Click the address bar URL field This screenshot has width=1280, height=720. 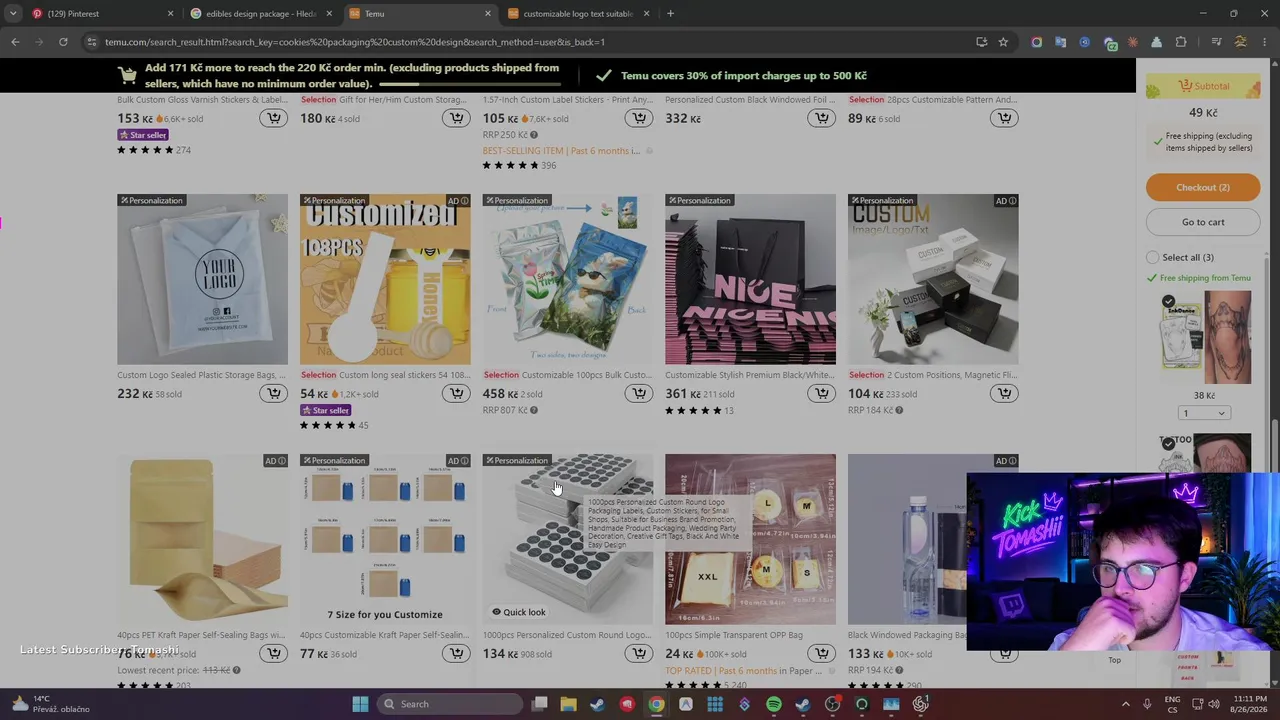tap(530, 42)
